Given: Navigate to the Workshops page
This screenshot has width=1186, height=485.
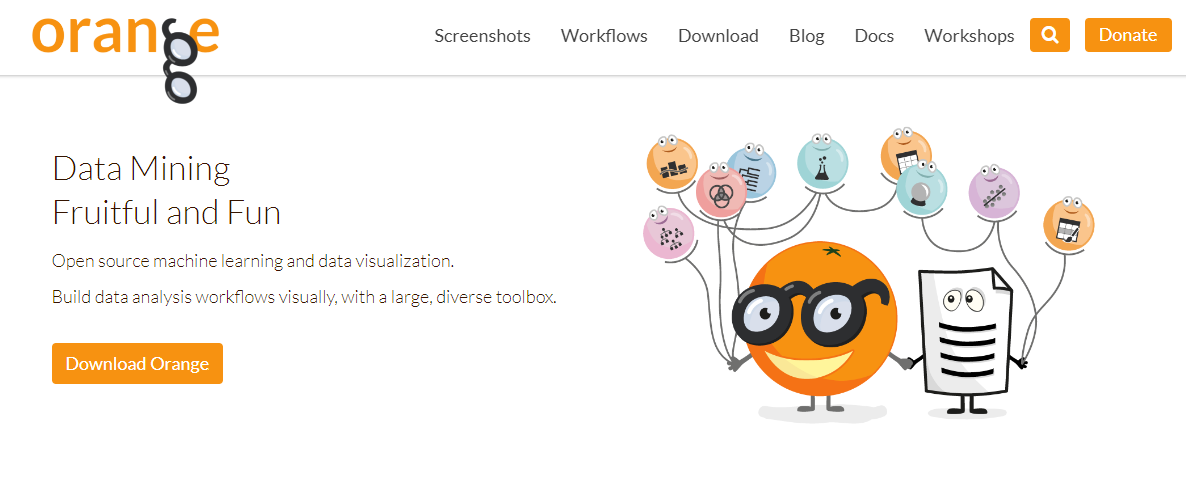Looking at the screenshot, I should click(969, 36).
